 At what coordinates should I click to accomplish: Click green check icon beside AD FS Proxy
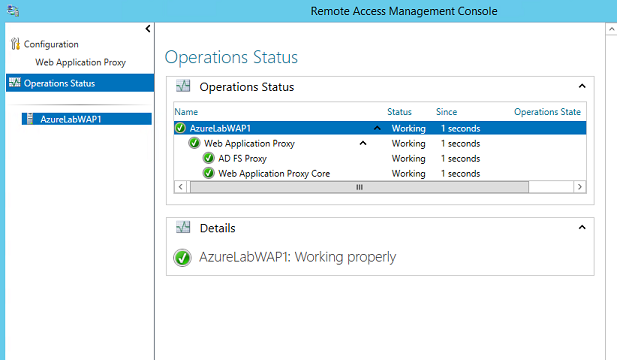(209, 158)
